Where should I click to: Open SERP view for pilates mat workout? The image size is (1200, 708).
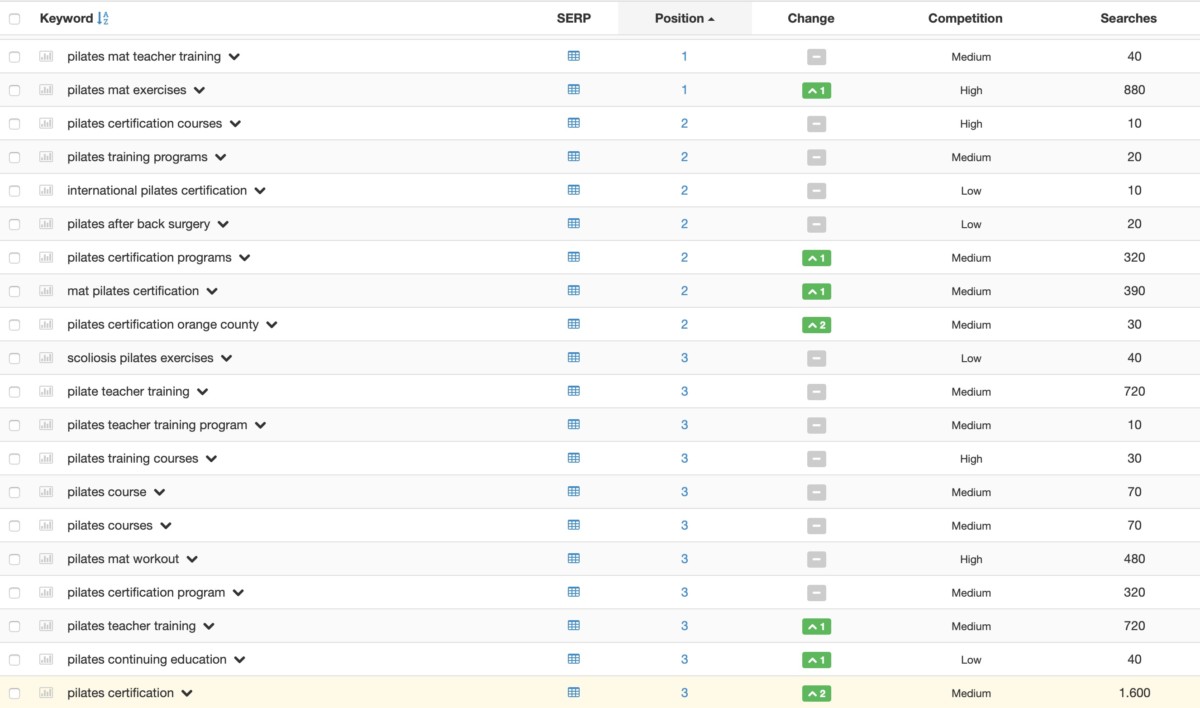point(574,558)
